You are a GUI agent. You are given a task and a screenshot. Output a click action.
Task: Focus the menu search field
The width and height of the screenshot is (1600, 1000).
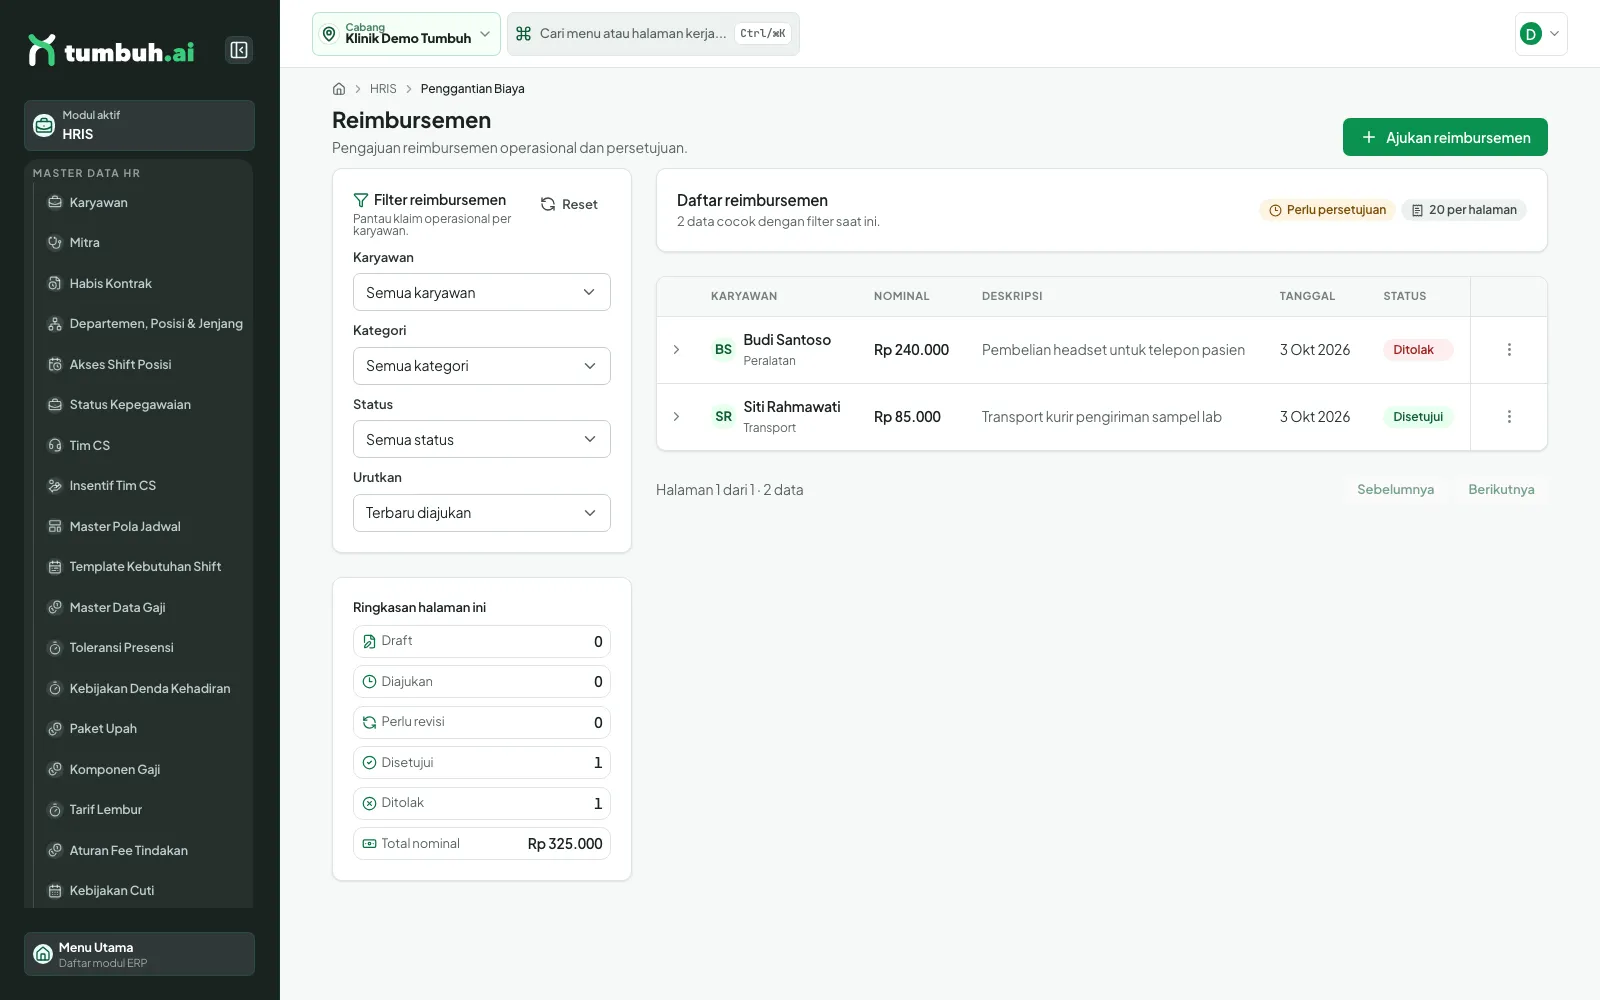(653, 34)
